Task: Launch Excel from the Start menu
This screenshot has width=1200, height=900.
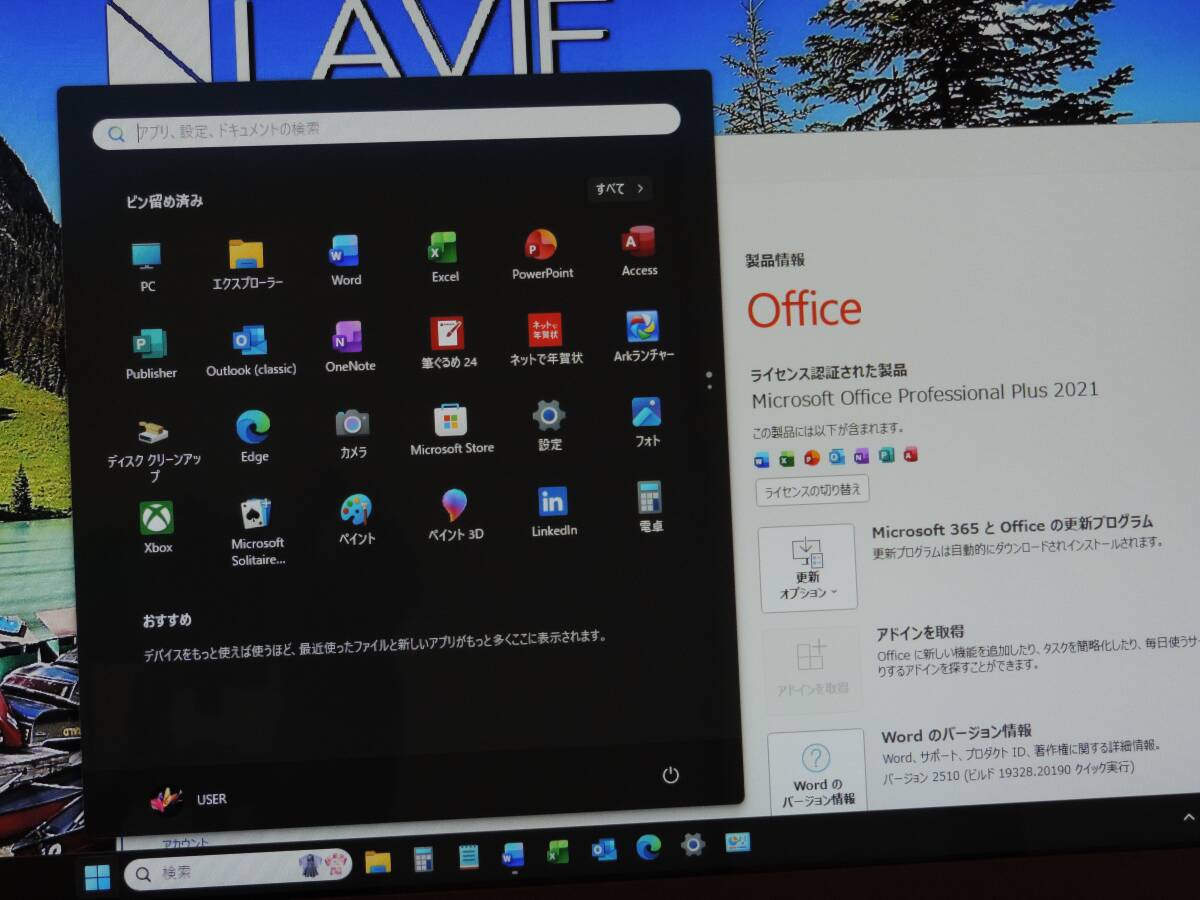Action: pyautogui.click(x=444, y=257)
